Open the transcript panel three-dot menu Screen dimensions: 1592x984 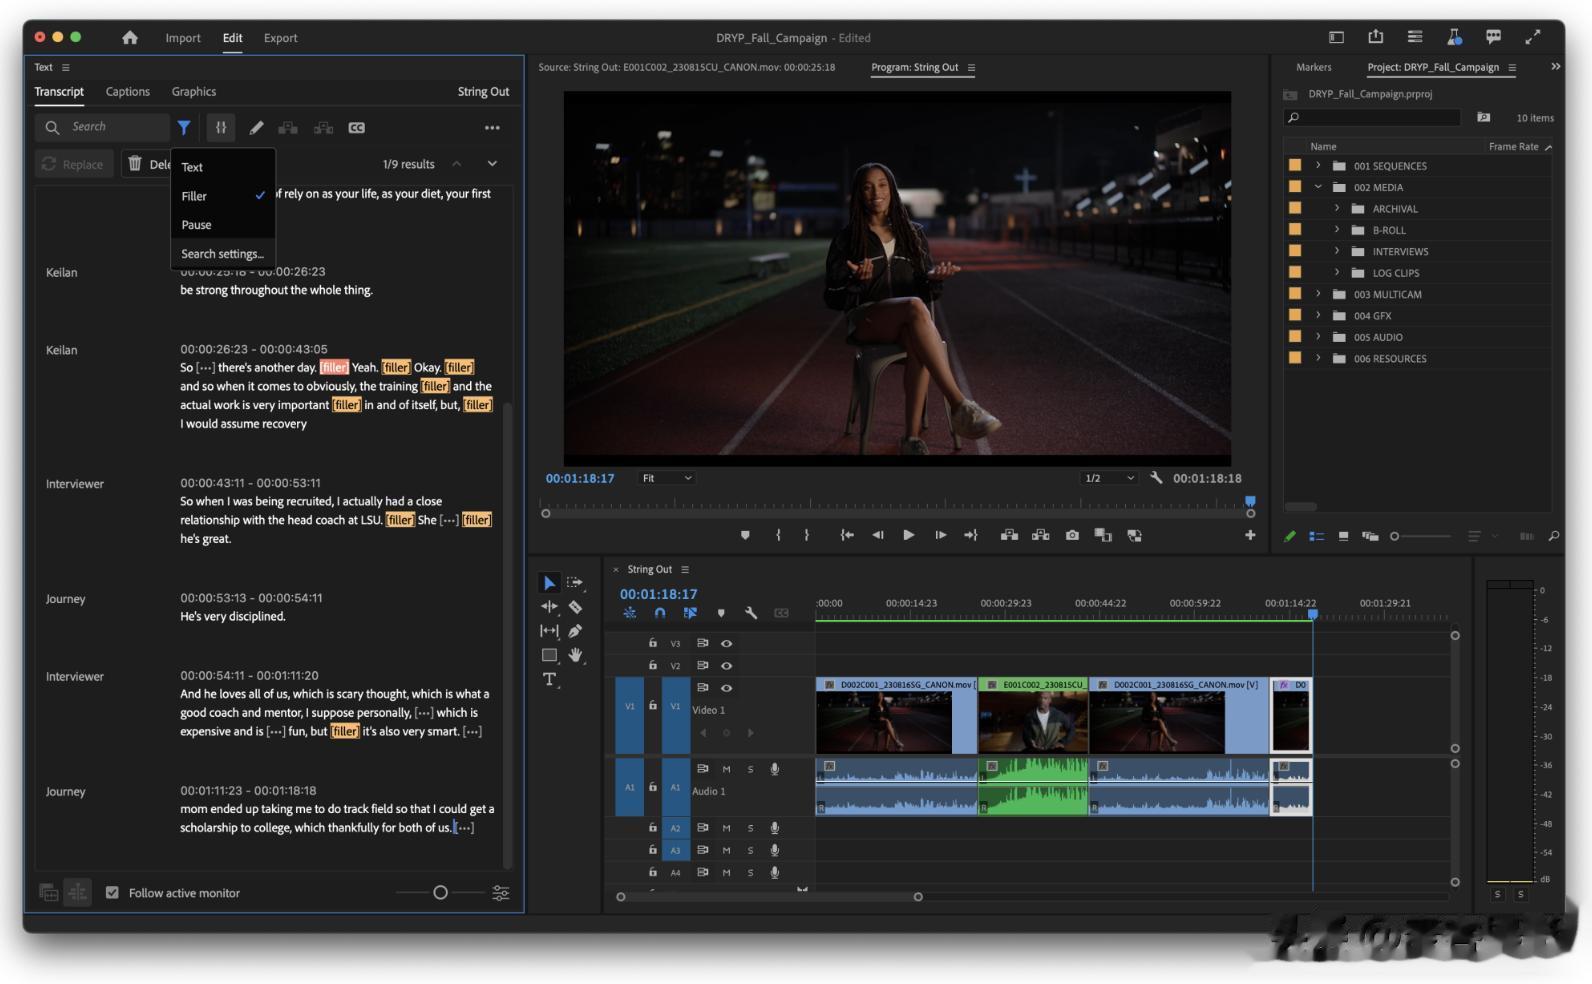pos(492,128)
